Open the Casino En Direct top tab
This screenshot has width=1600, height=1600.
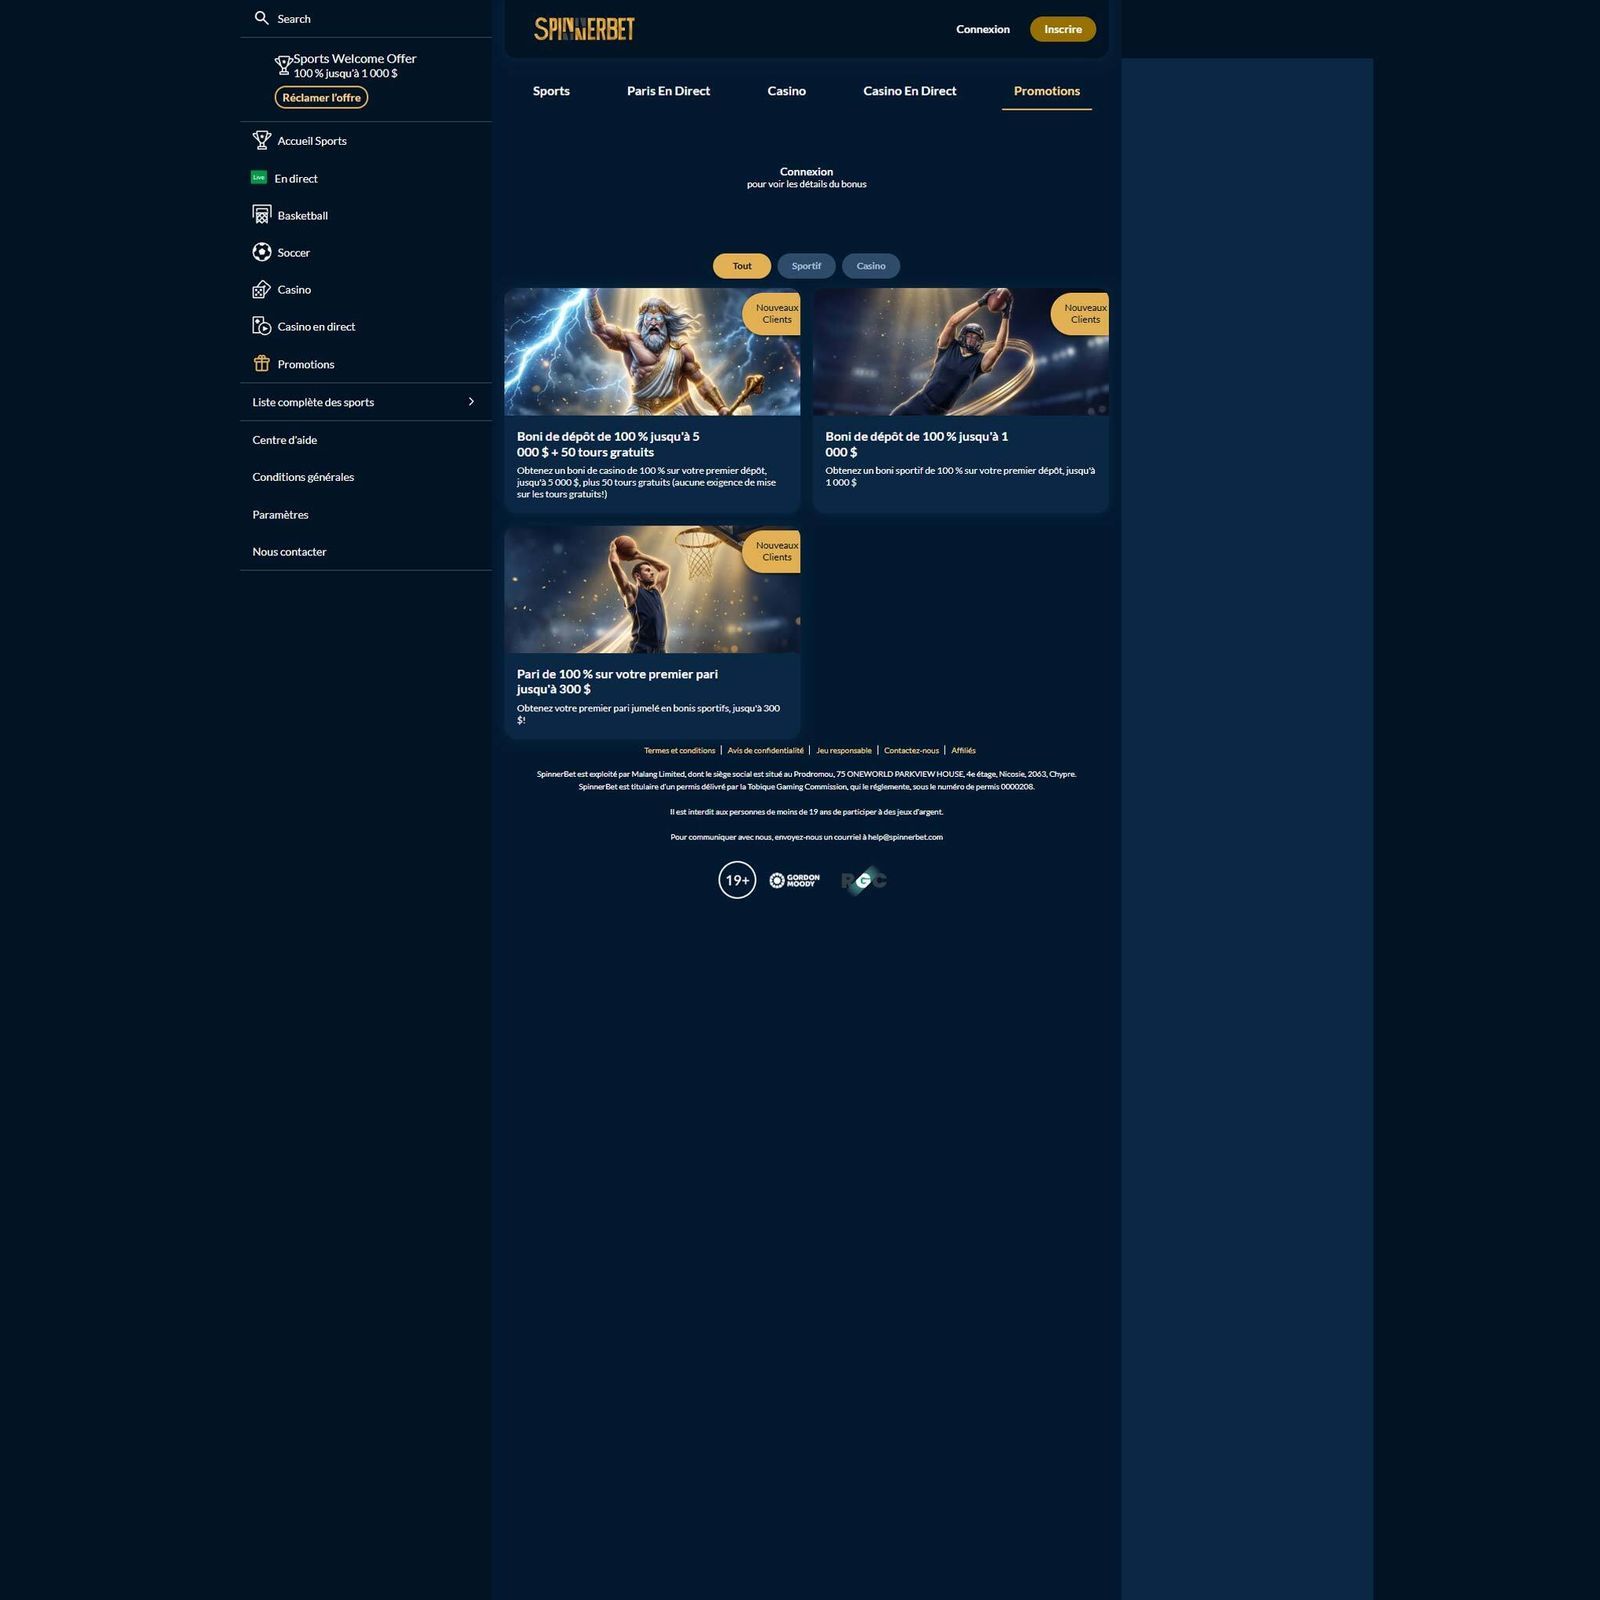coord(910,91)
